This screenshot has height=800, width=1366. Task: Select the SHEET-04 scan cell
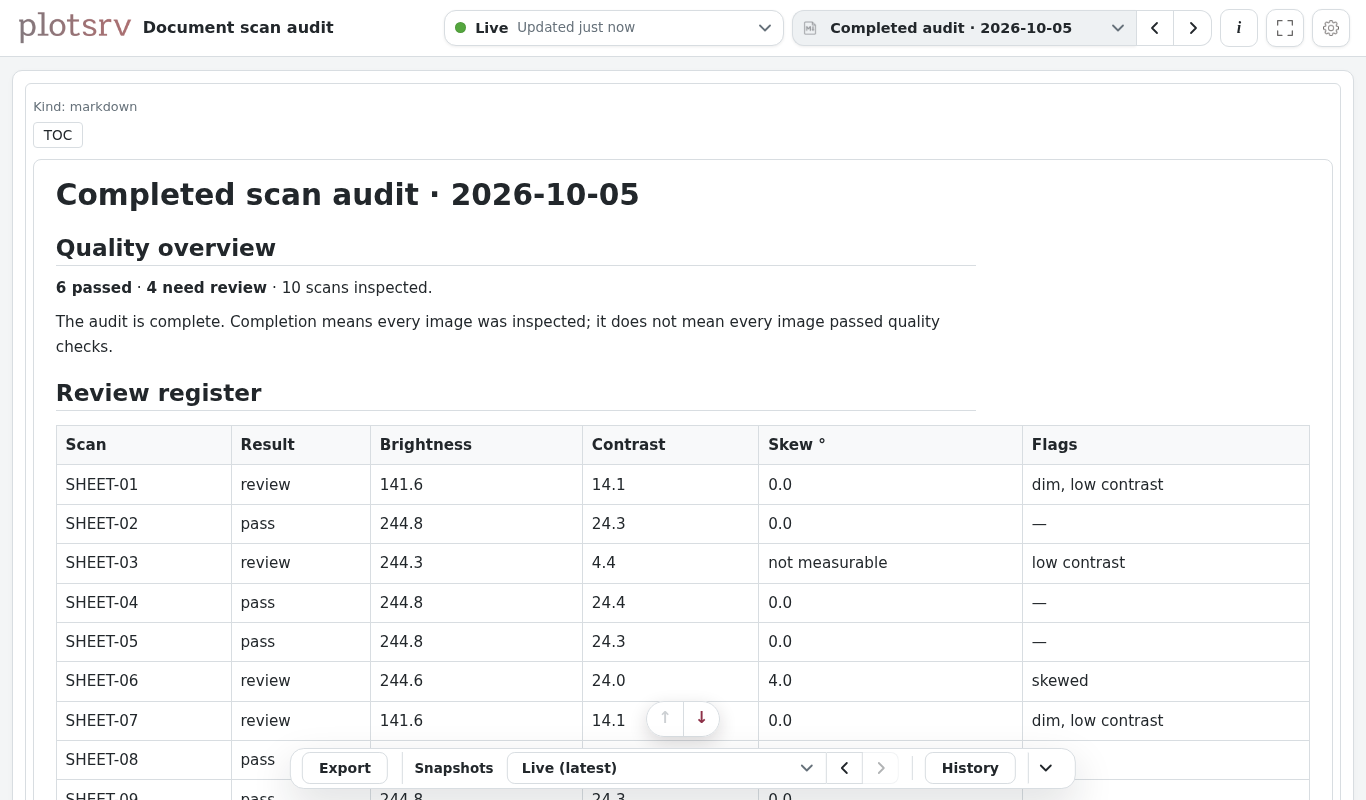click(144, 603)
